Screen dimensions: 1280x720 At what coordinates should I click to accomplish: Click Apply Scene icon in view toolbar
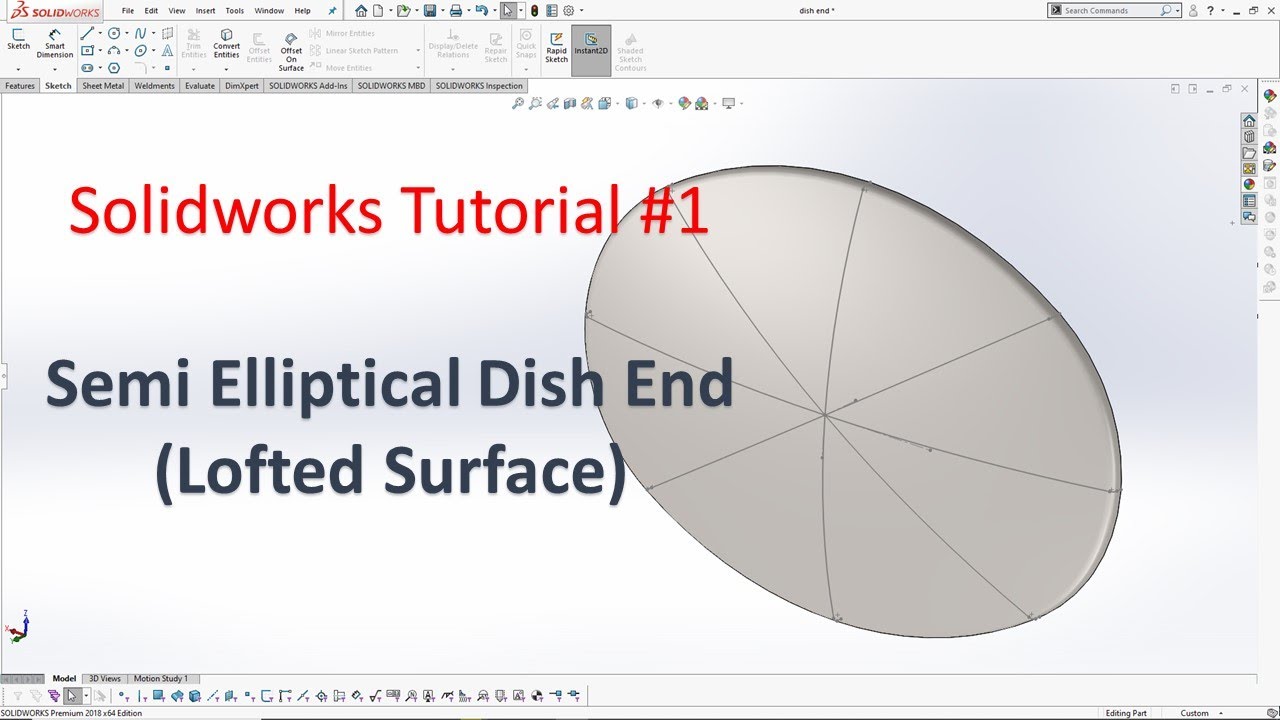point(702,103)
